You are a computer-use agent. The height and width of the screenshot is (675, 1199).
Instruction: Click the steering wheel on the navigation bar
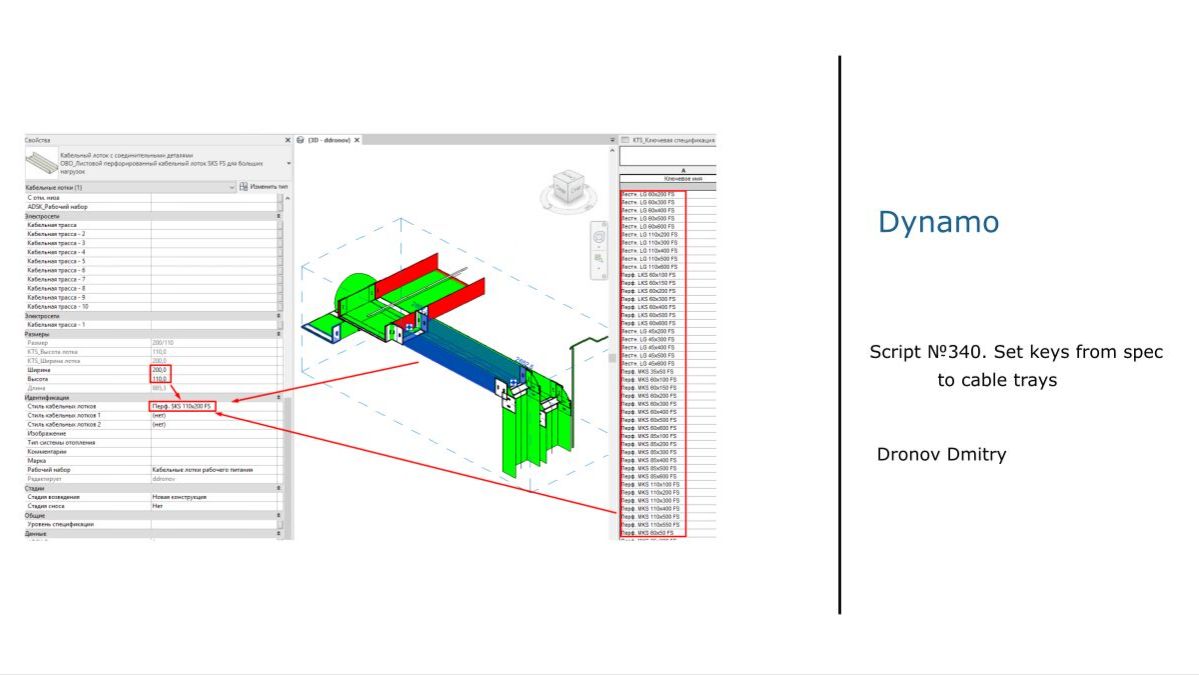599,237
